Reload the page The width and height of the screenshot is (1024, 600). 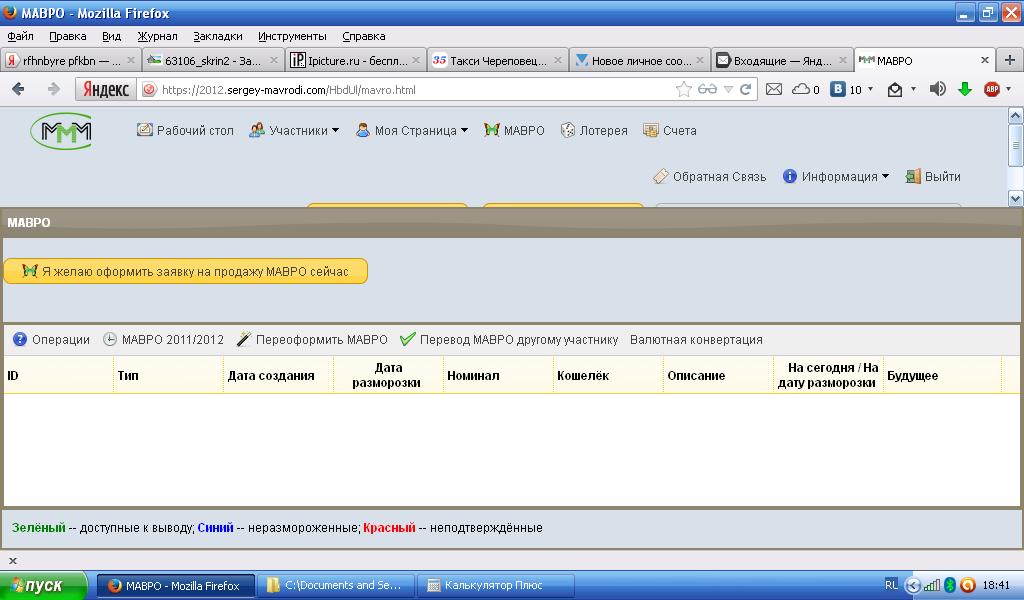[746, 89]
